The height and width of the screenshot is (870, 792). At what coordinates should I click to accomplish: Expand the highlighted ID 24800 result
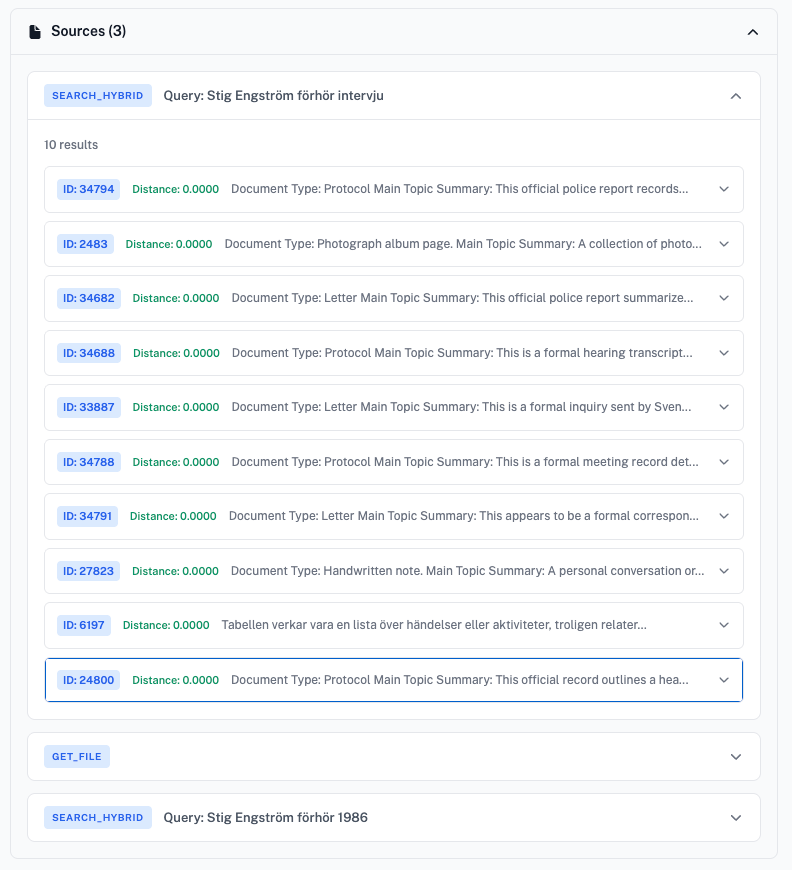point(723,680)
